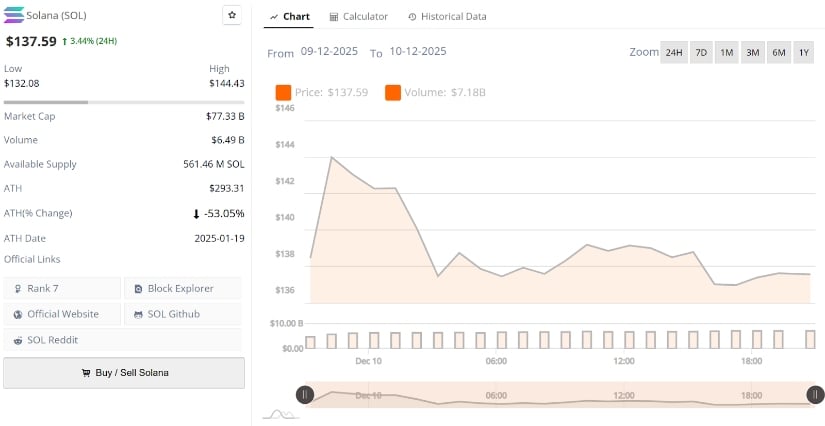Image resolution: width=825 pixels, height=426 pixels.
Task: Choose the 3M zoom button
Action: click(x=752, y=52)
